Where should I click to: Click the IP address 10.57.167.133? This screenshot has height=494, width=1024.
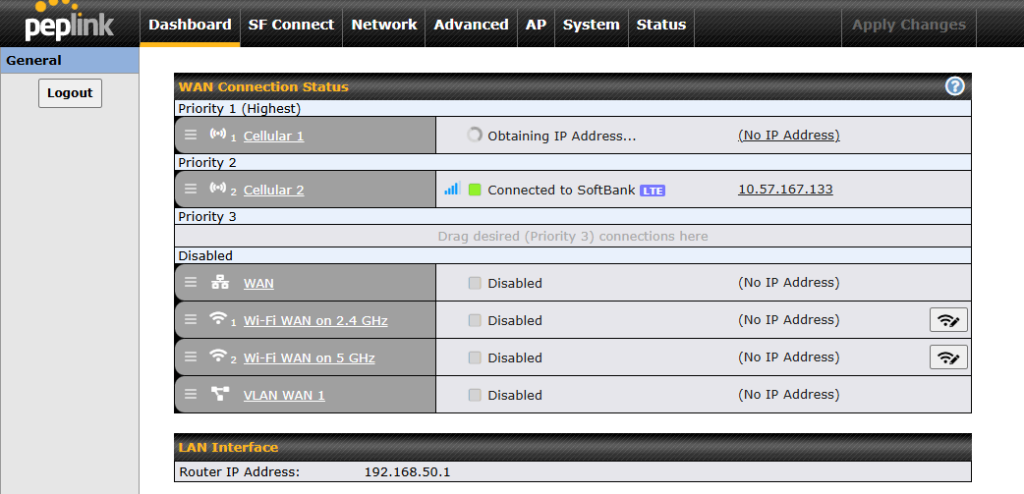(785, 189)
